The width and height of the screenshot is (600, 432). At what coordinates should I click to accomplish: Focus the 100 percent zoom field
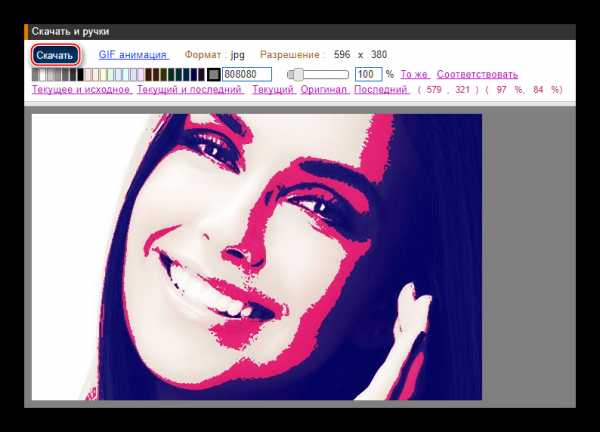tap(368, 74)
